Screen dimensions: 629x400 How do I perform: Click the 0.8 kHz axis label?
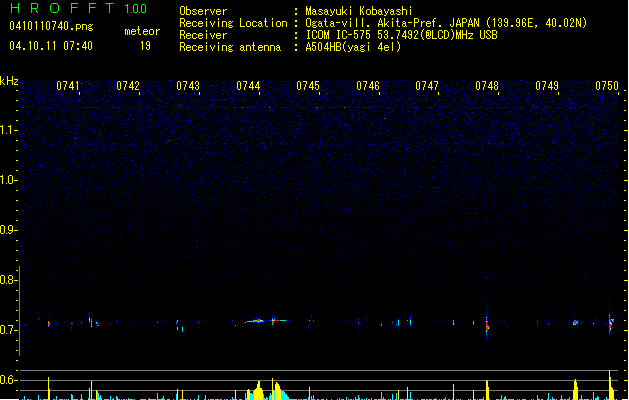(8, 280)
